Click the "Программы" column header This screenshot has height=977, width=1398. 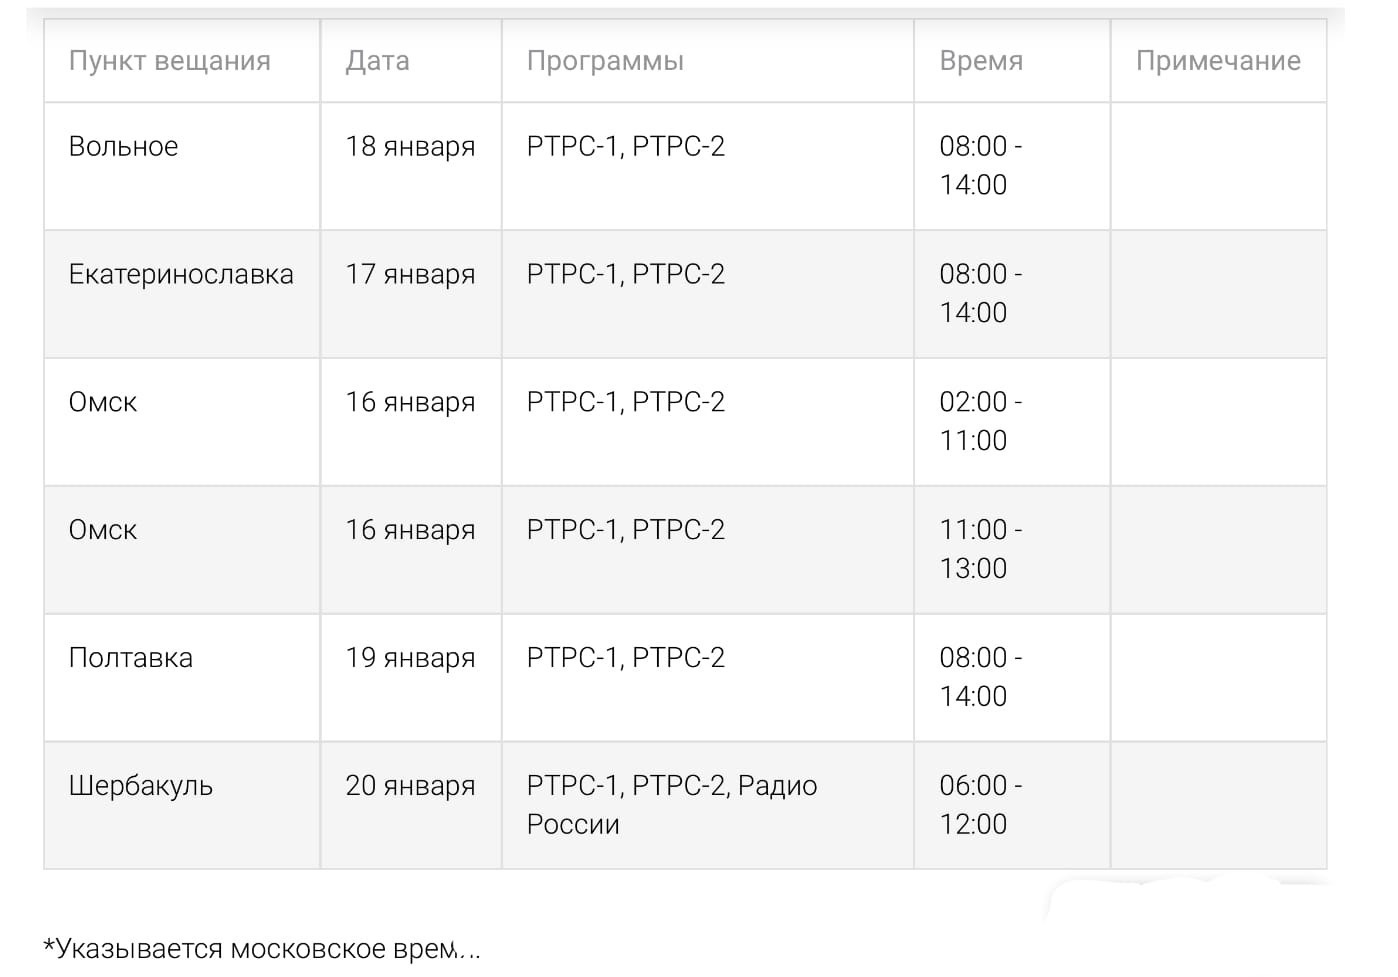click(x=605, y=61)
